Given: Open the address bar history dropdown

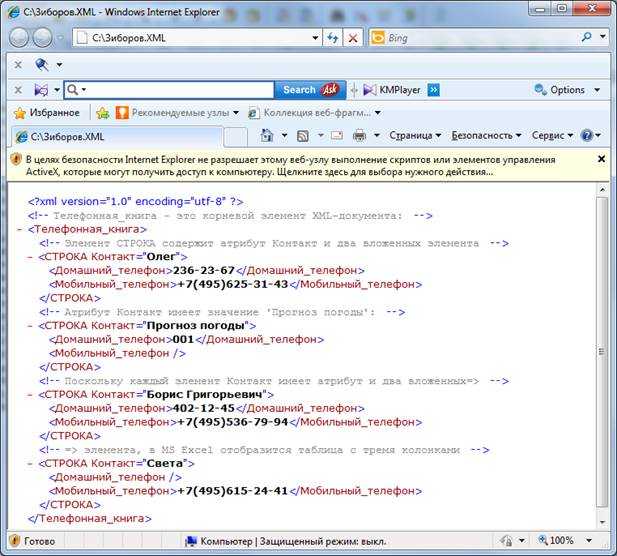Looking at the screenshot, I should click(x=316, y=38).
